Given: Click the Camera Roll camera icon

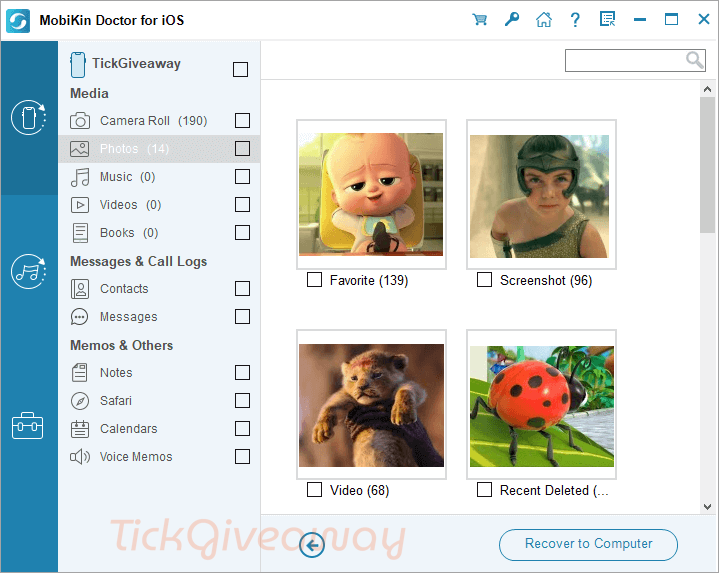Looking at the screenshot, I should click(80, 121).
